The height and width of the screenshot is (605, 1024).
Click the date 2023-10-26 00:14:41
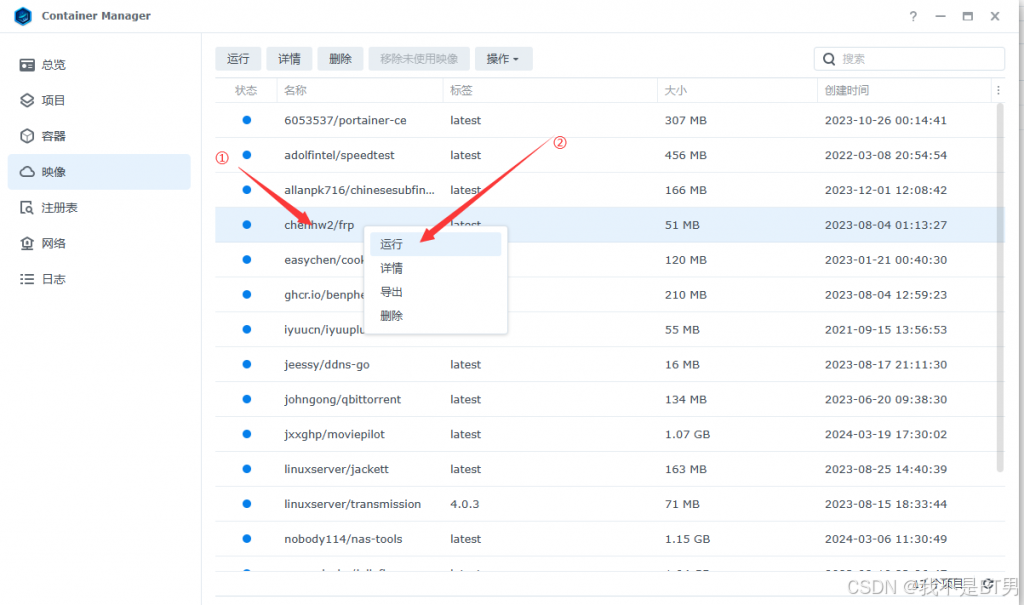[x=886, y=120]
